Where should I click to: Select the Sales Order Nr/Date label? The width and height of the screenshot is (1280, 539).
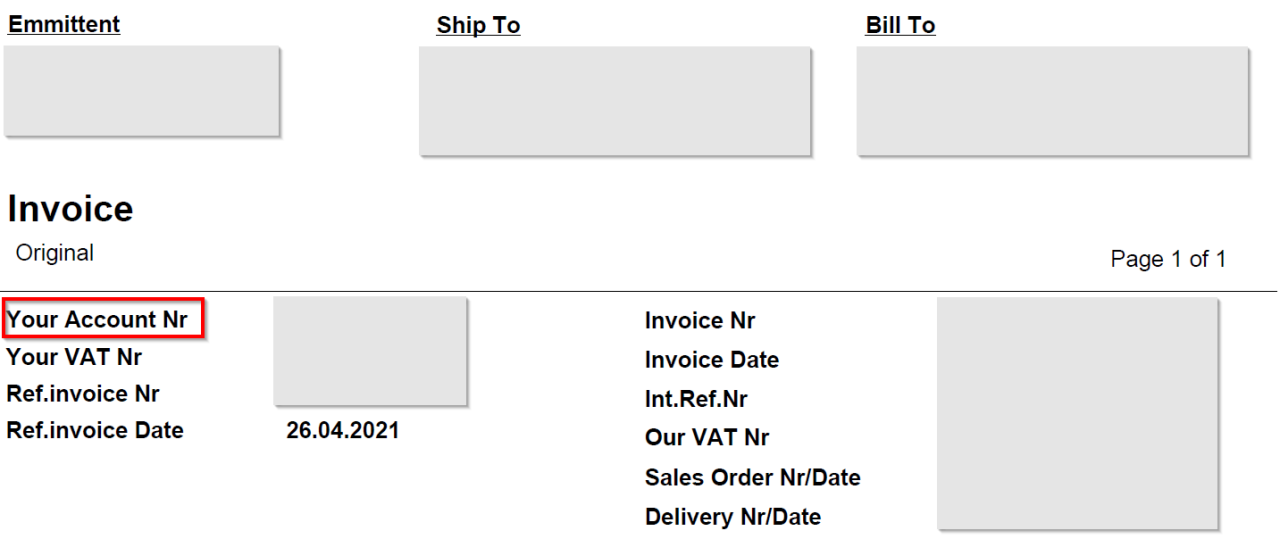pyautogui.click(x=753, y=478)
